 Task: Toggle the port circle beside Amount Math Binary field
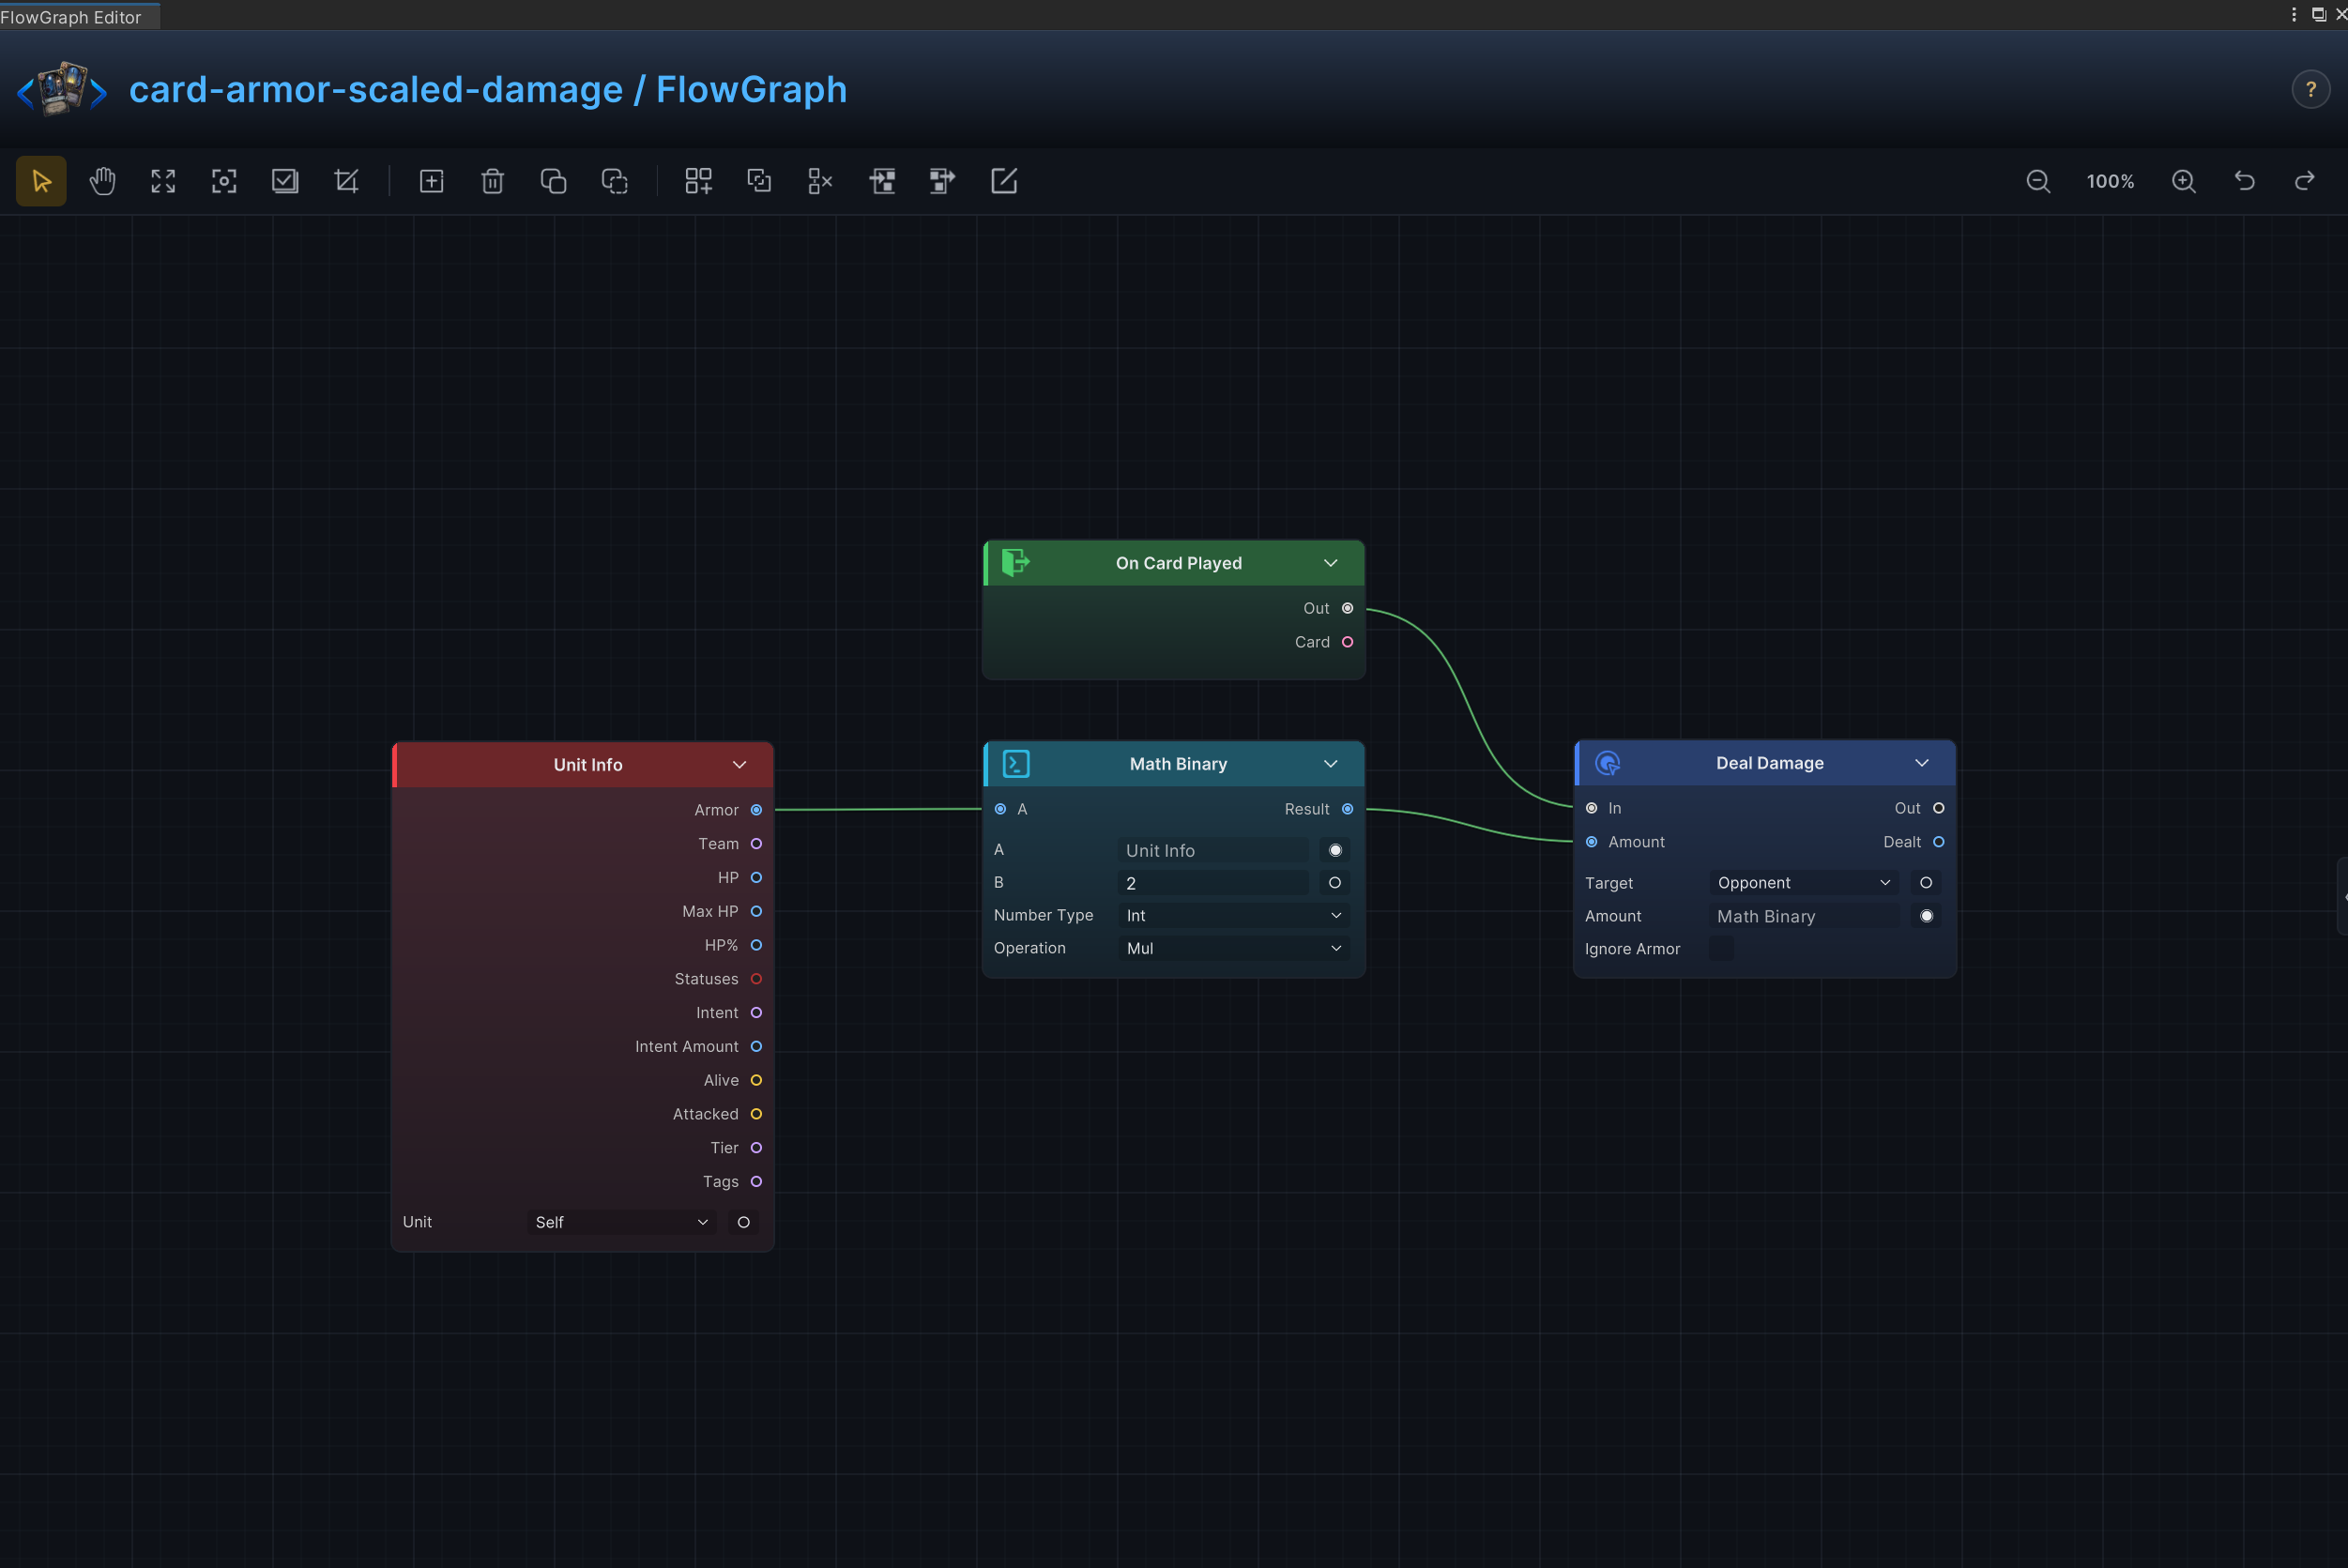coord(1926,916)
